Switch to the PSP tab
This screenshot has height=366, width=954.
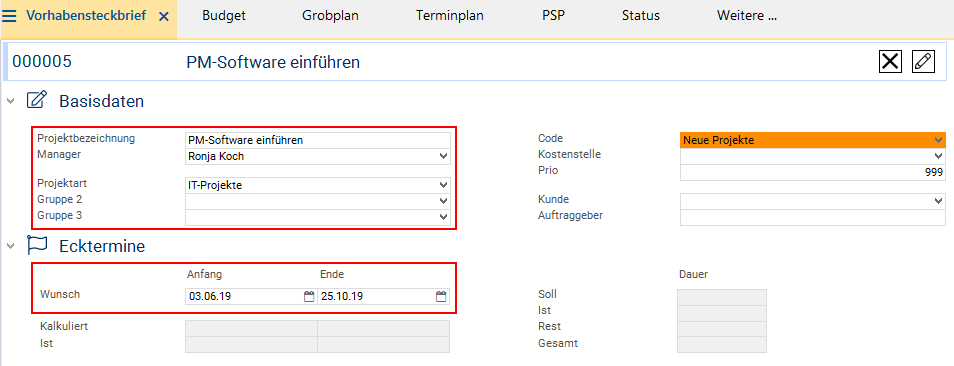[x=554, y=16]
